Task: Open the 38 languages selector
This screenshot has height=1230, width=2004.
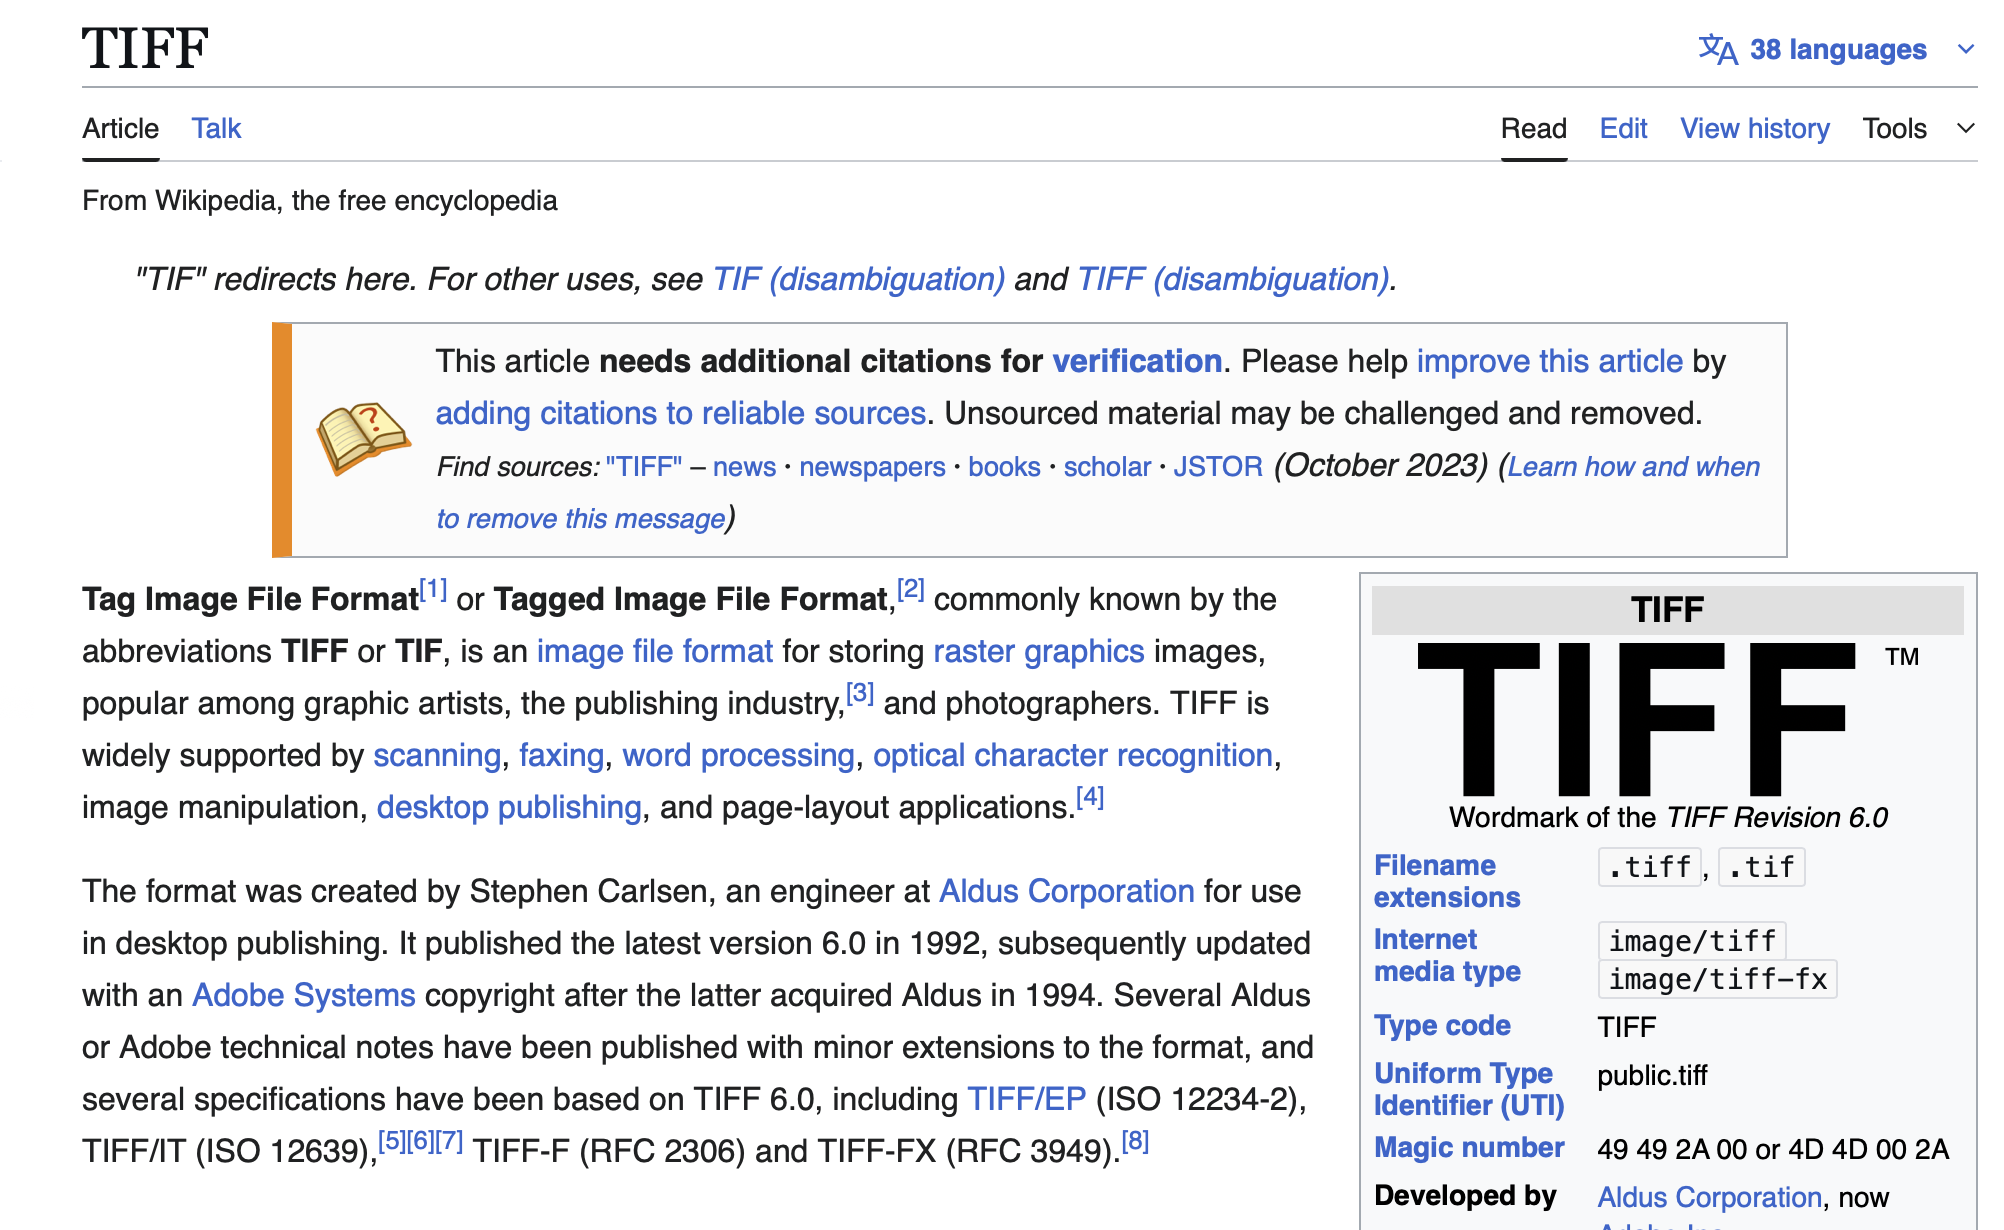Action: 1838,48
